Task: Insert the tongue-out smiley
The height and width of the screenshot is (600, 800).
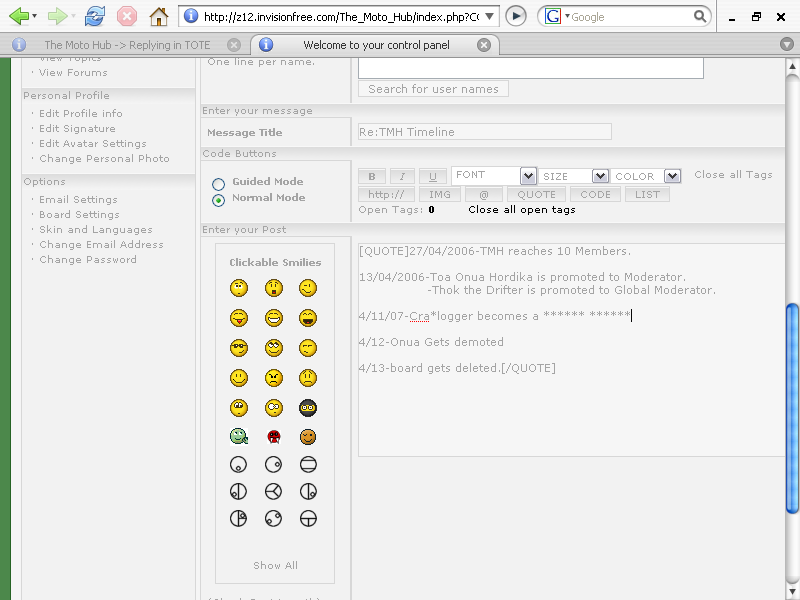Action: tap(239, 318)
